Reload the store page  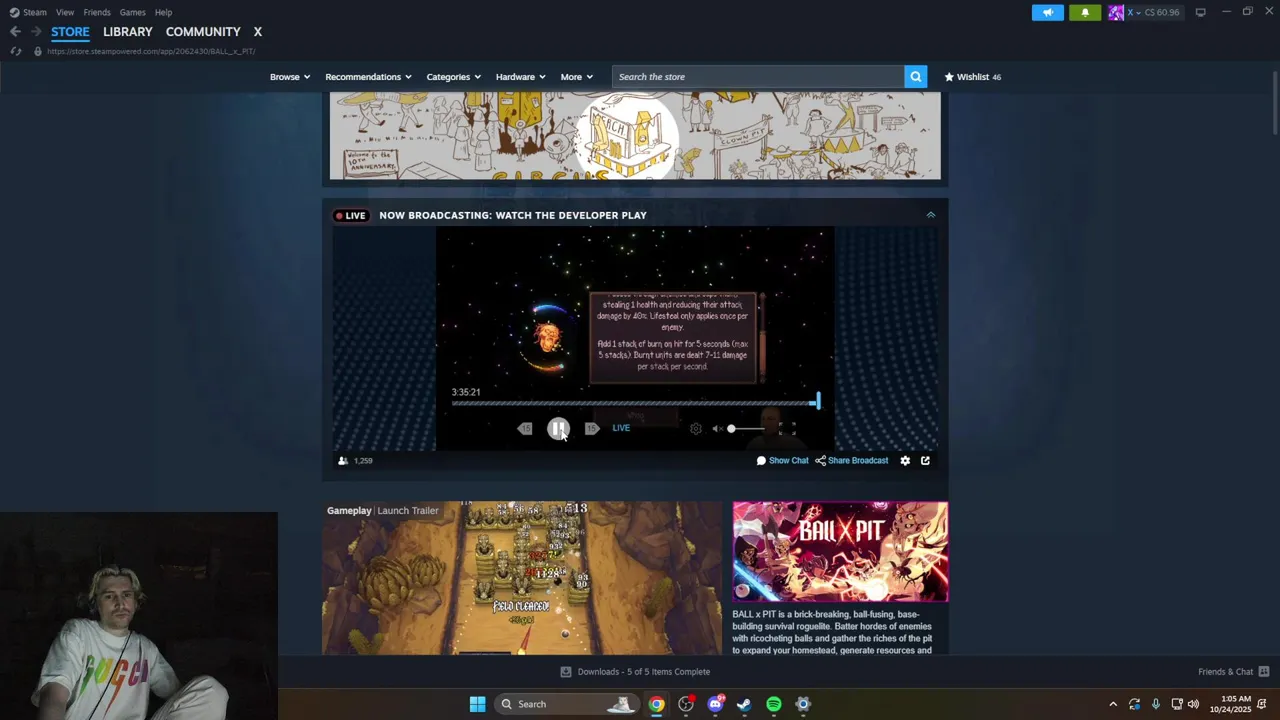pyautogui.click(x=15, y=51)
